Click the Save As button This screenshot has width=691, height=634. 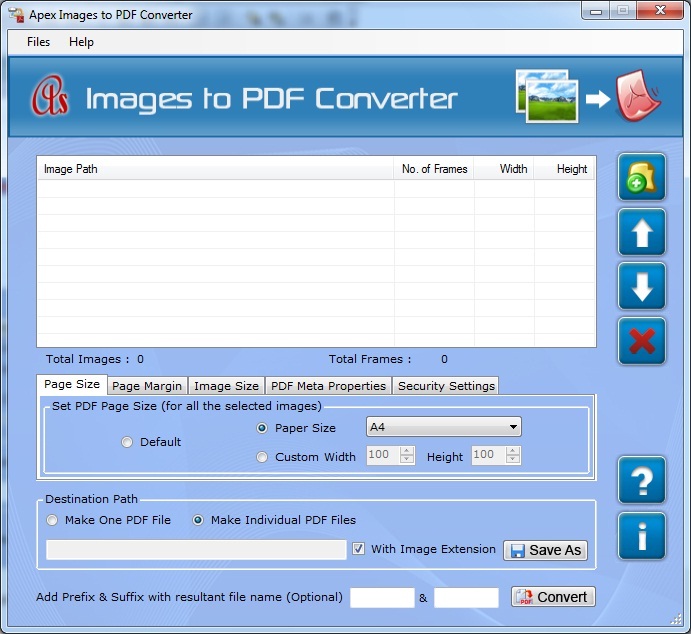click(x=545, y=550)
